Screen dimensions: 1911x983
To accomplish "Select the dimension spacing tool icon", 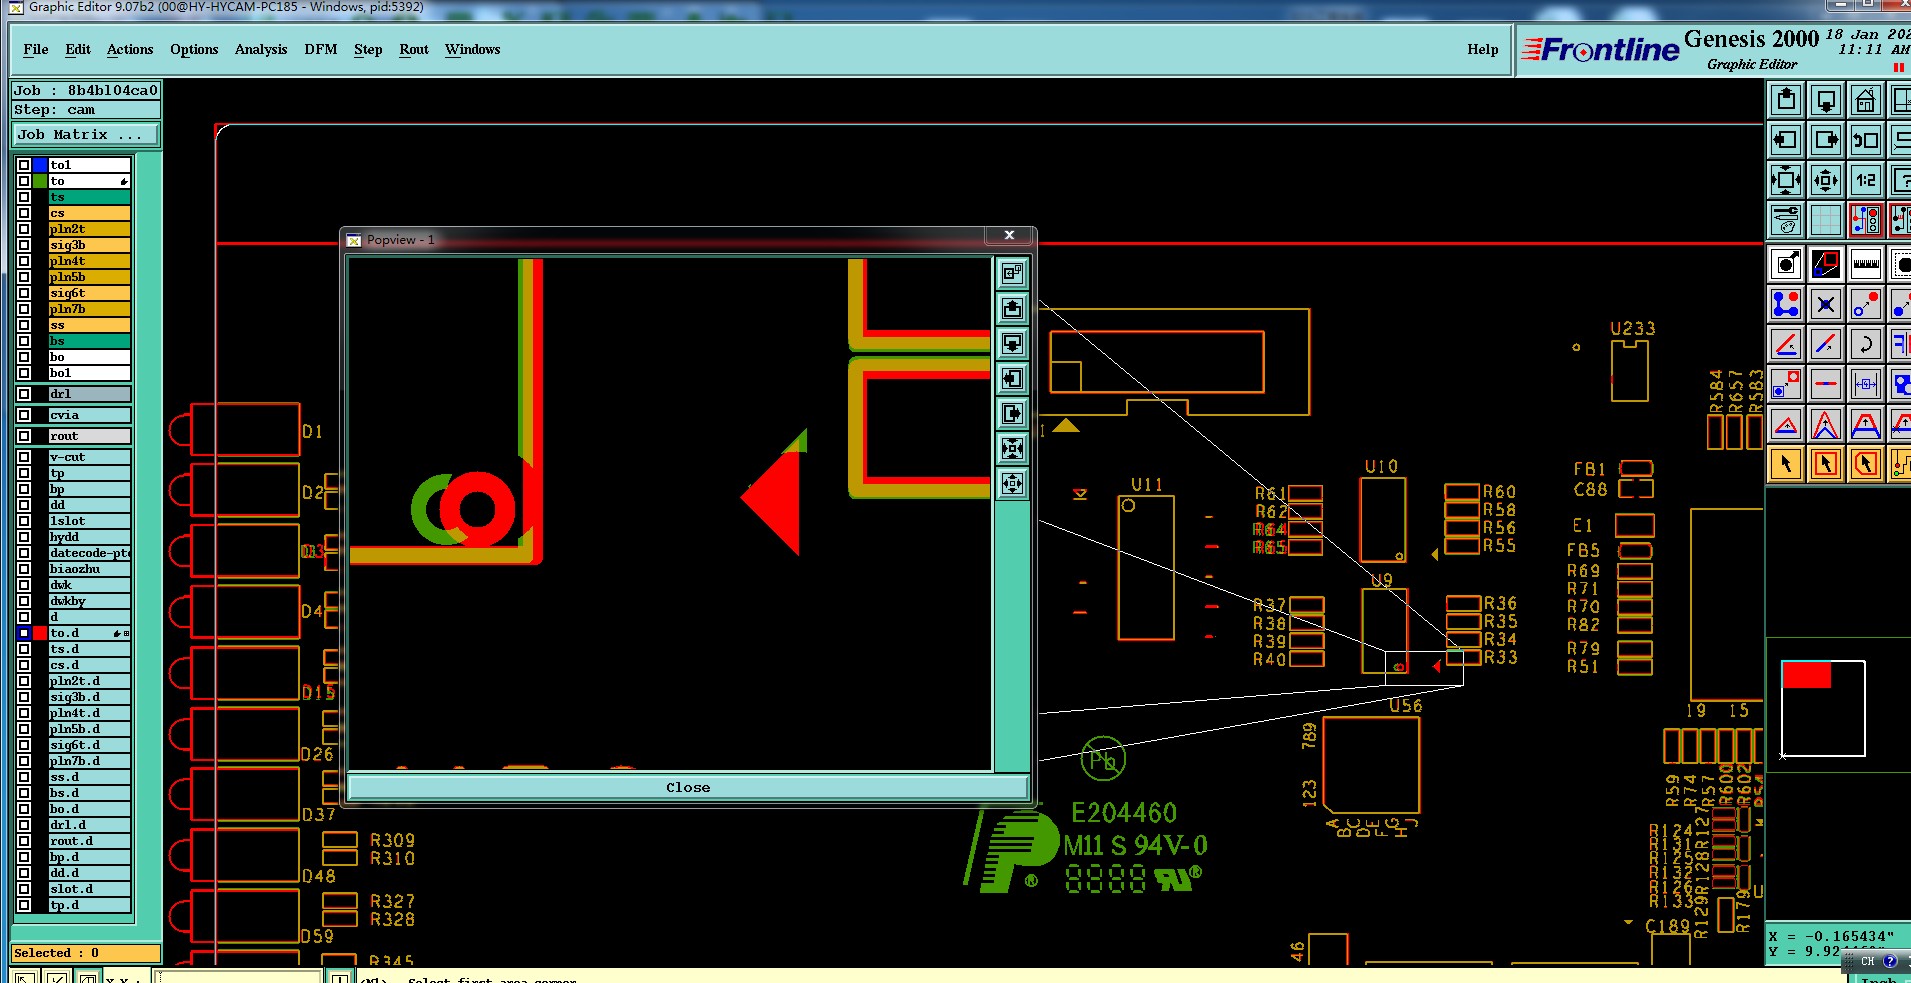I will [x=1866, y=384].
